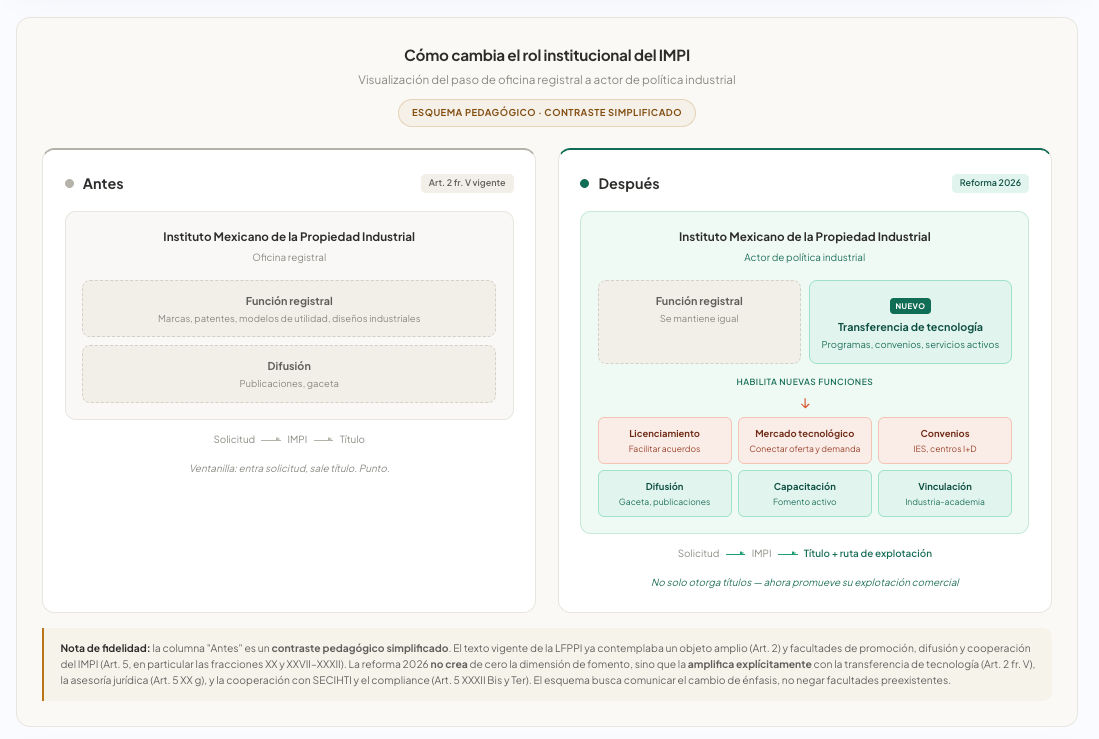The height and width of the screenshot is (739, 1099).
Task: Click the bold 'contraste pedagógico simplificado' phrase
Action: [360, 649]
